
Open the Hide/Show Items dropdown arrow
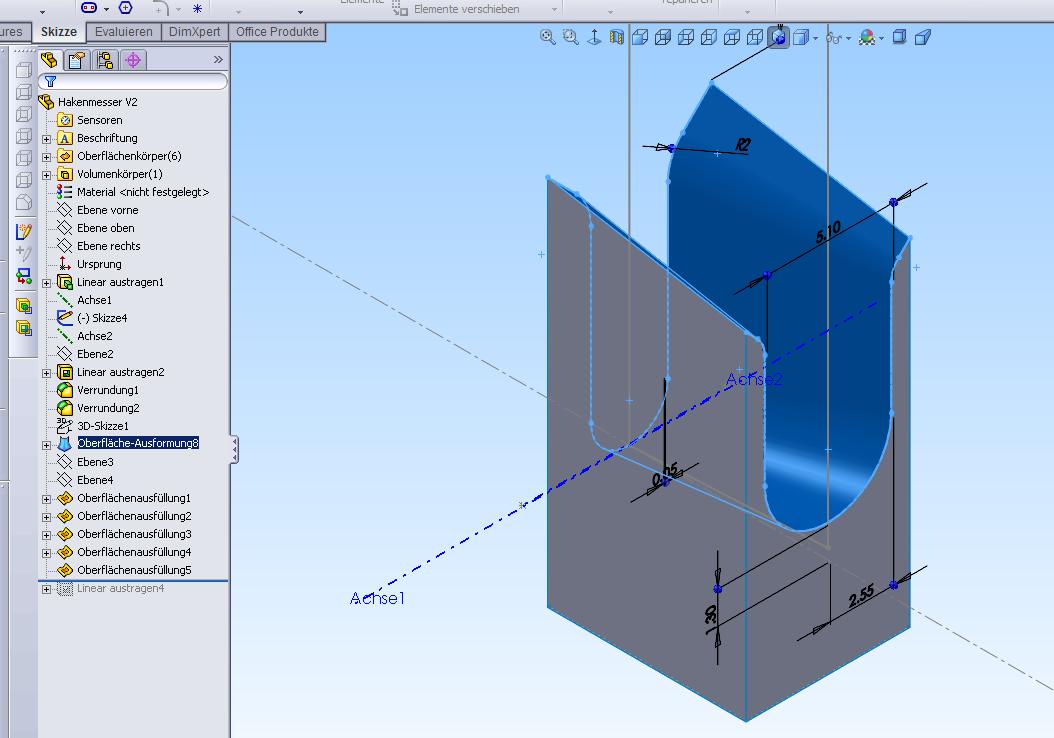tap(848, 38)
